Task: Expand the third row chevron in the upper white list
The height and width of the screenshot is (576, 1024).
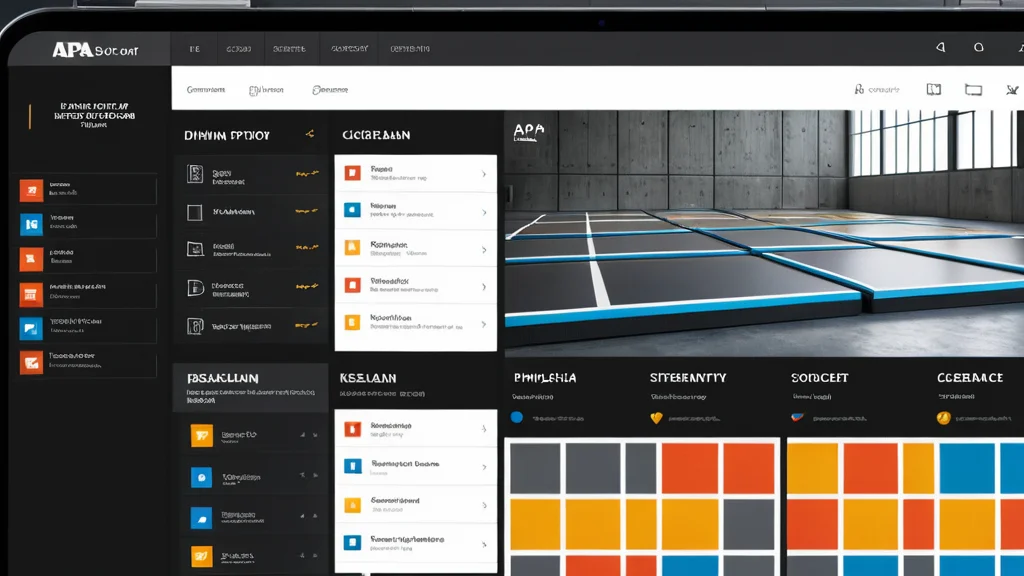Action: (484, 249)
